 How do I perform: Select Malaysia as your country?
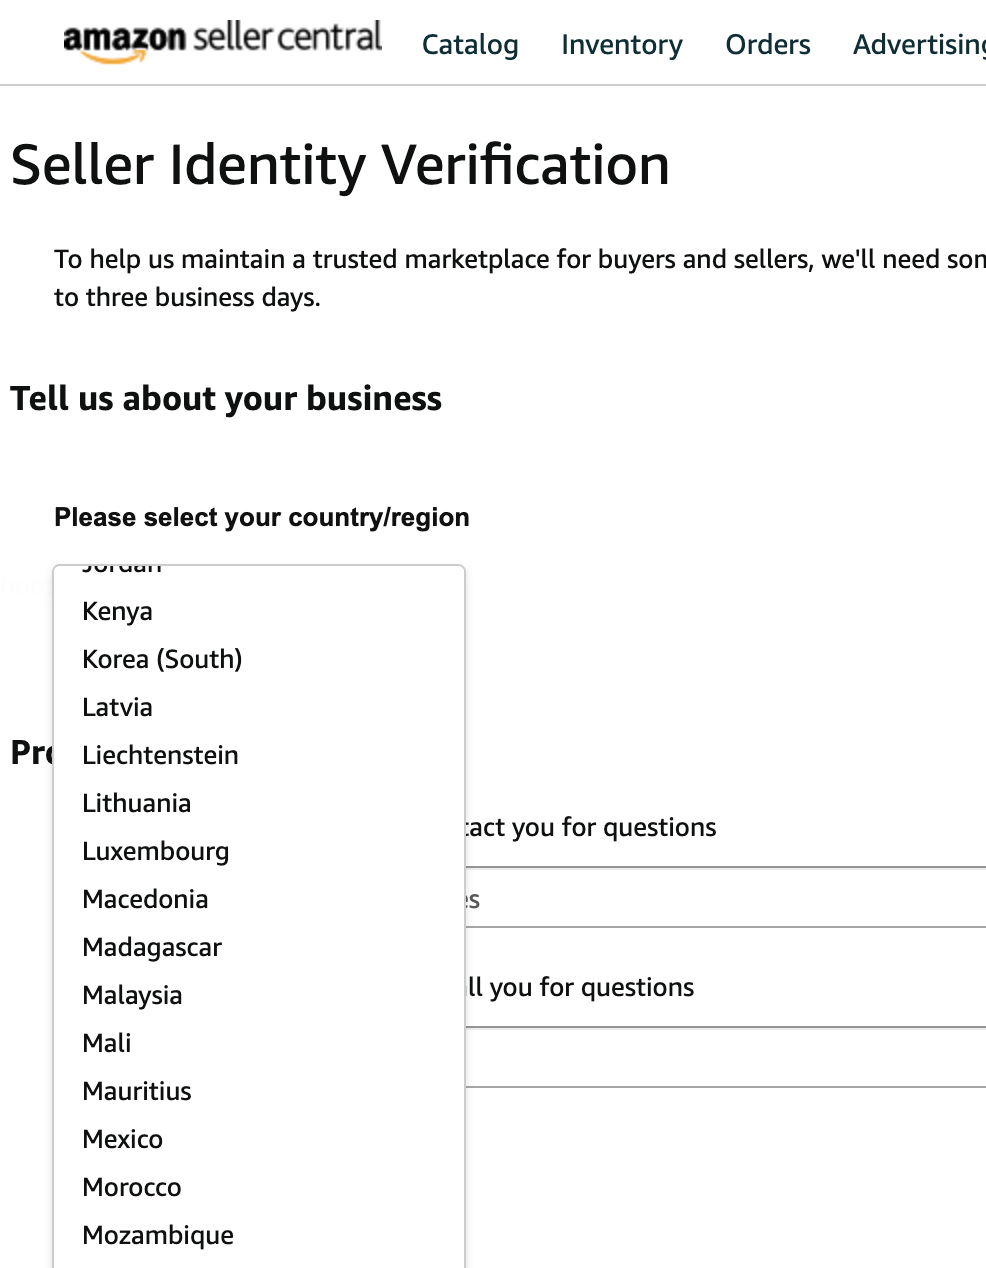pos(133,995)
